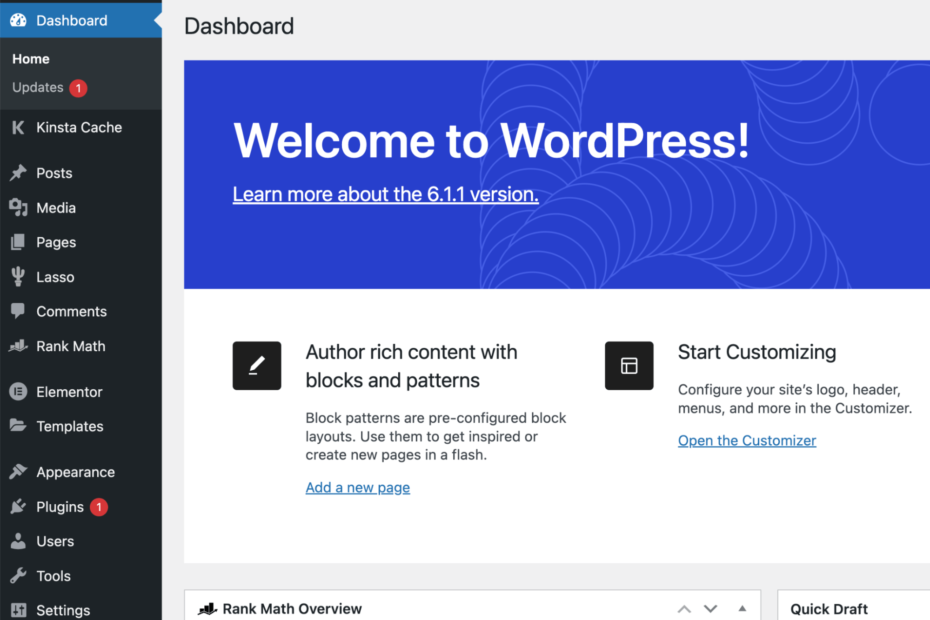
Task: Open the Users menu
Action: (x=81, y=541)
